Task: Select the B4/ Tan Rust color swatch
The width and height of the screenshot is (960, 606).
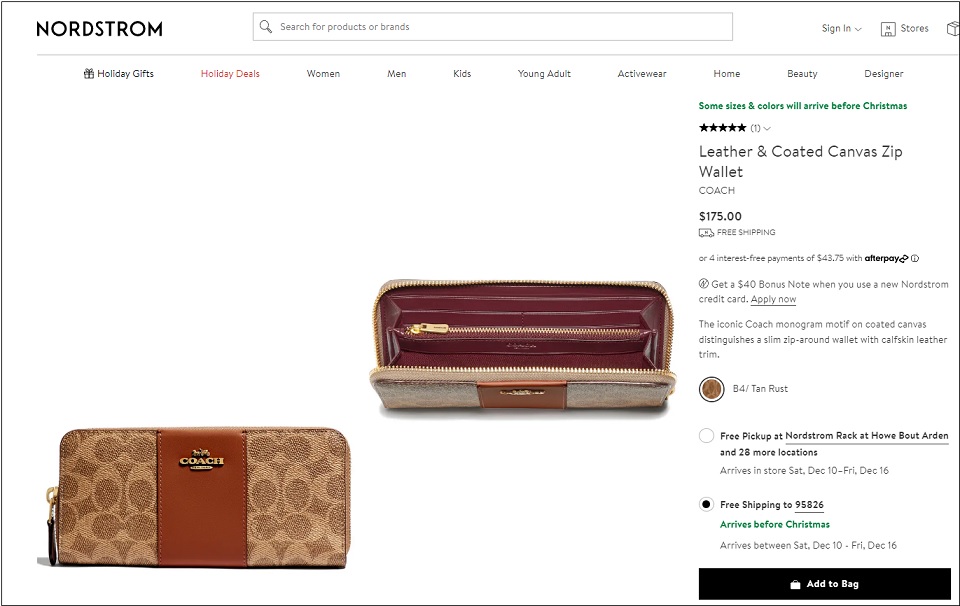Action: point(711,389)
